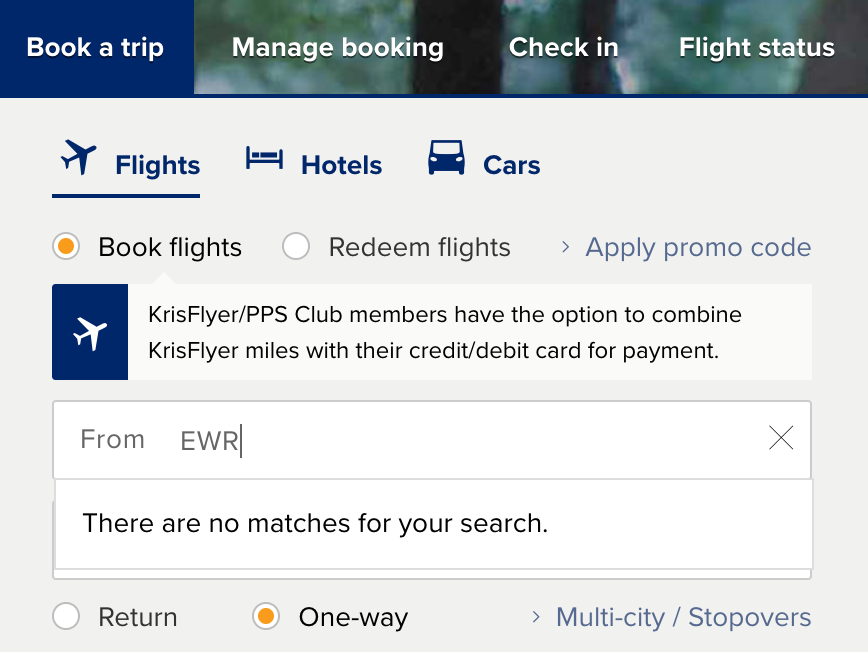Select the Book a trip tab
Viewport: 868px width, 652px height.
point(95,48)
